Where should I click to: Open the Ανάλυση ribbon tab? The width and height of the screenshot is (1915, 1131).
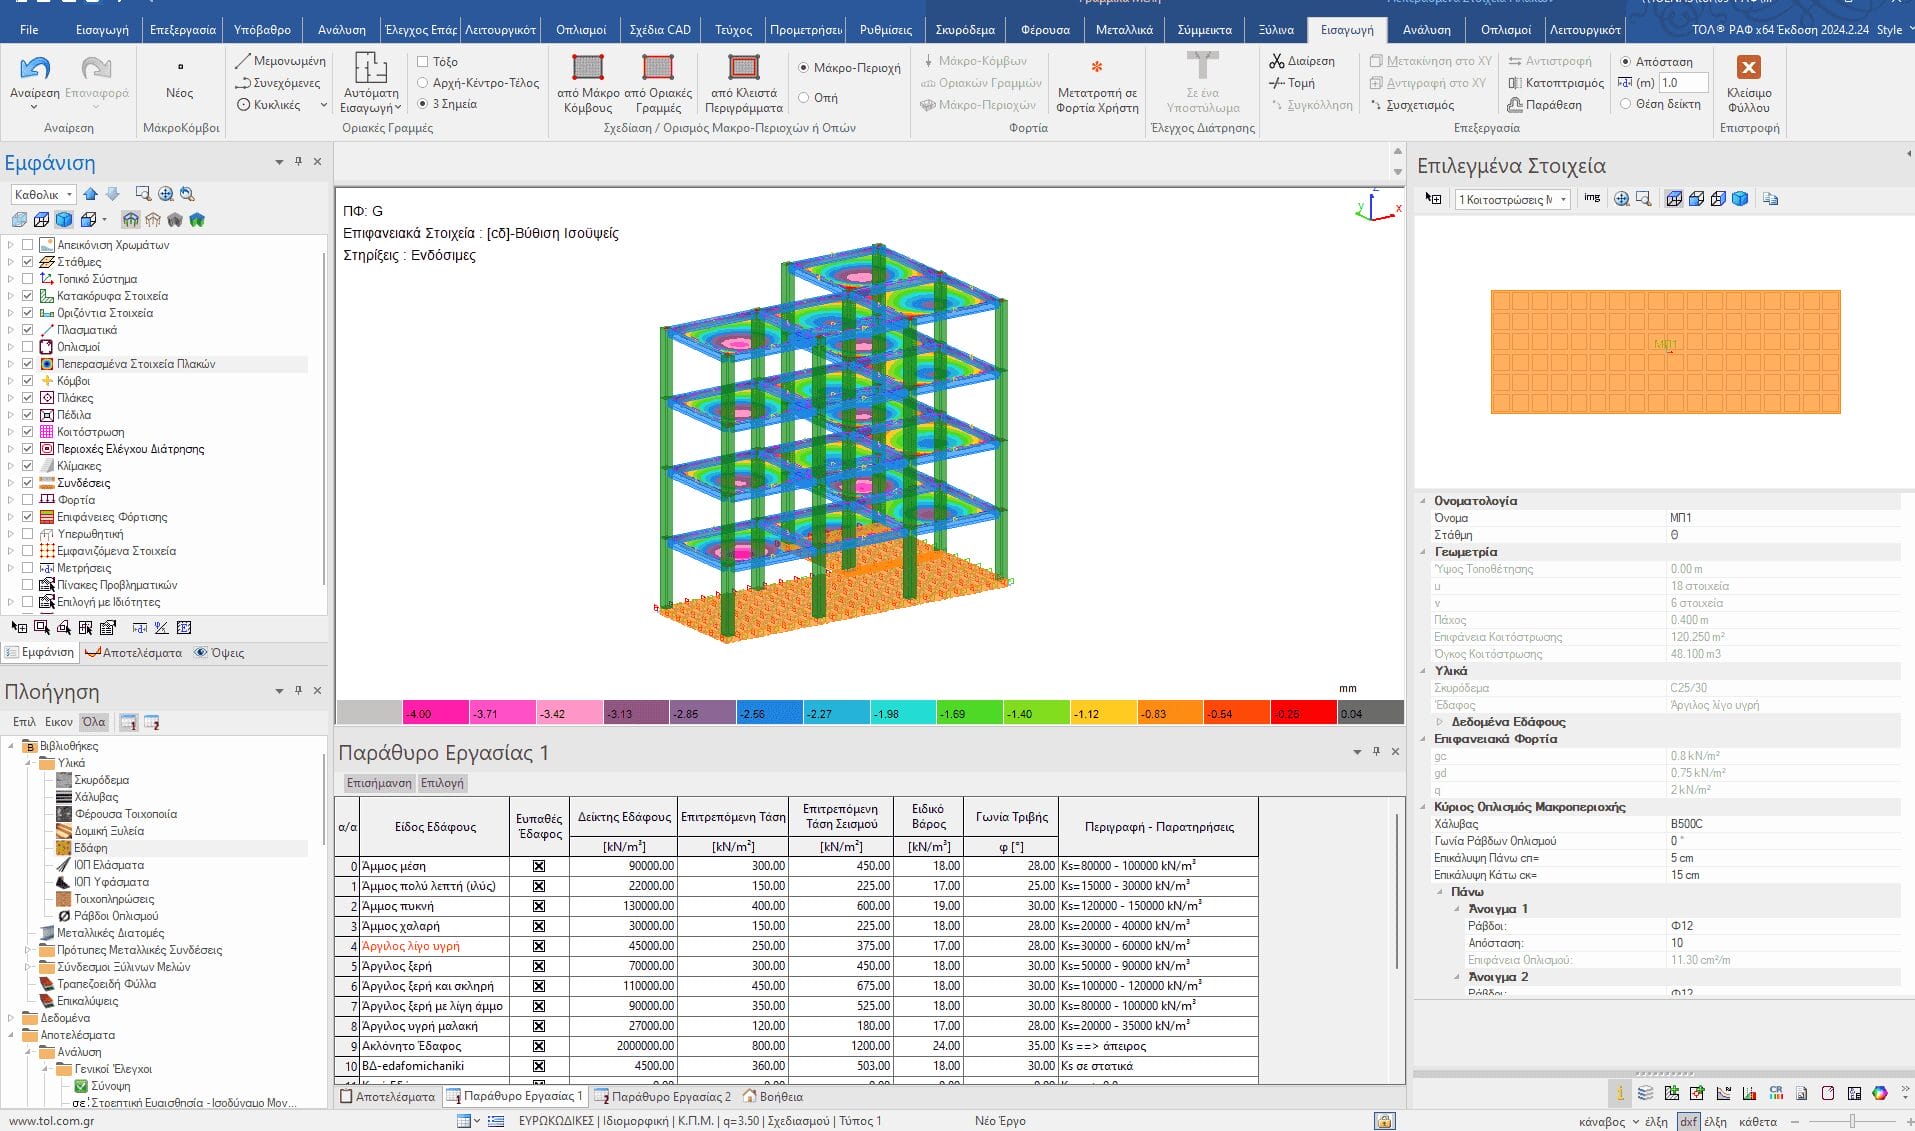click(x=1426, y=30)
